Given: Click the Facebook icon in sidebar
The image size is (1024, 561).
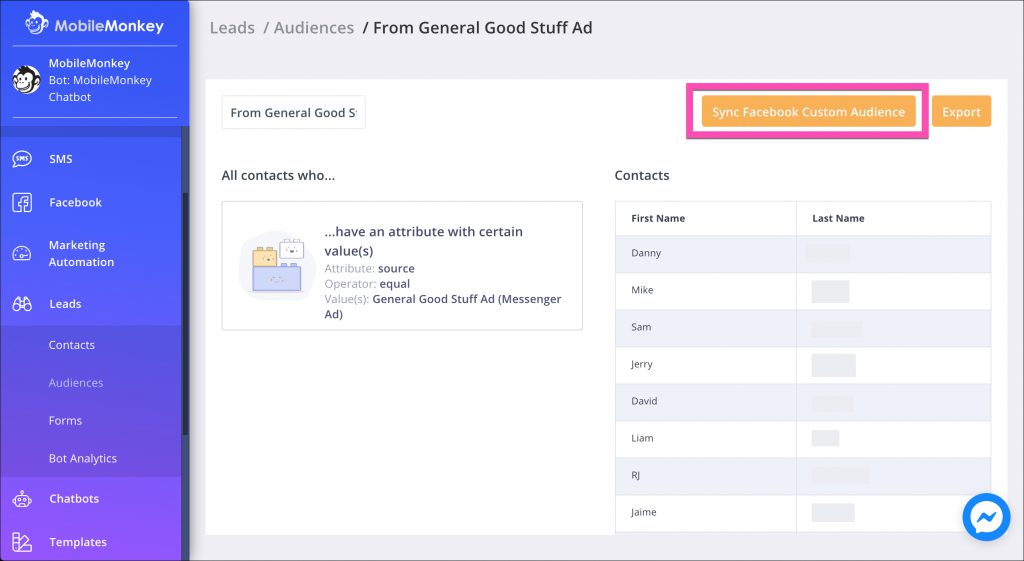Looking at the screenshot, I should (x=22, y=202).
